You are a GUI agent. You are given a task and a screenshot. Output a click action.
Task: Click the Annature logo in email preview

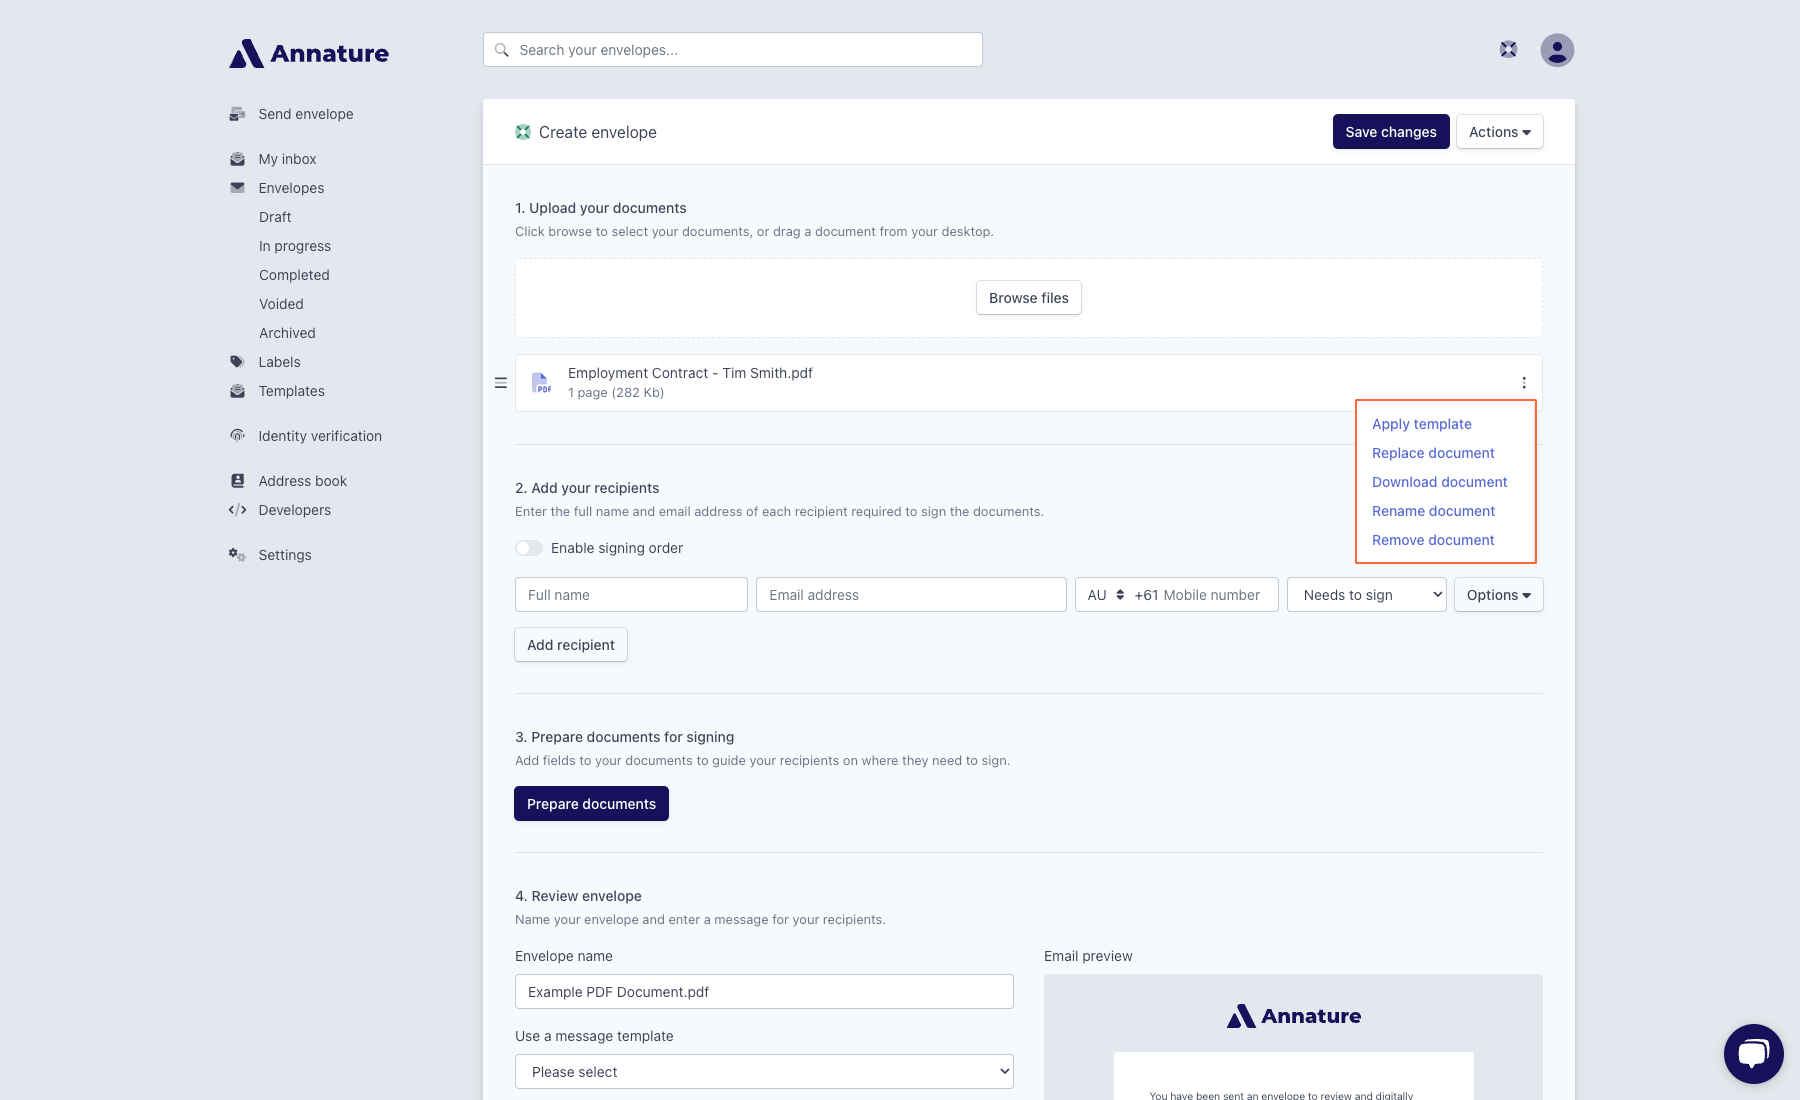1294,1016
